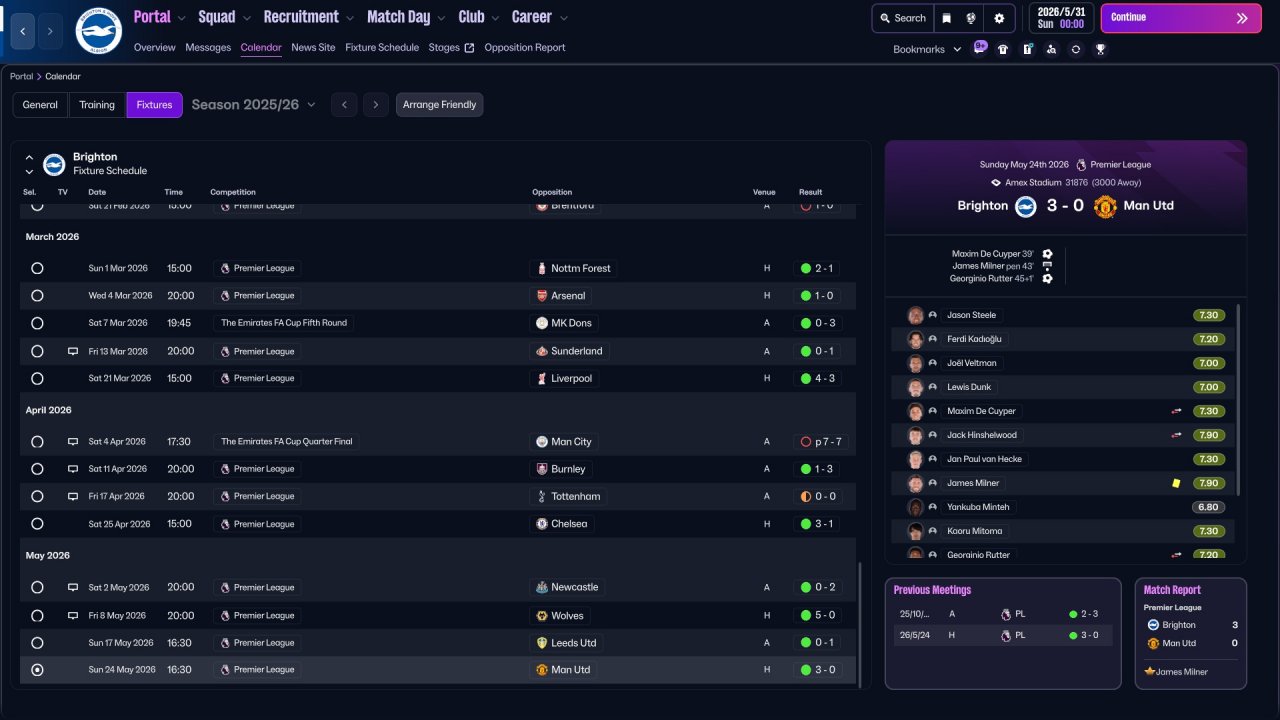This screenshot has height=720, width=1280.
Task: Click the player search bookmark icon
Action: [x=1051, y=49]
